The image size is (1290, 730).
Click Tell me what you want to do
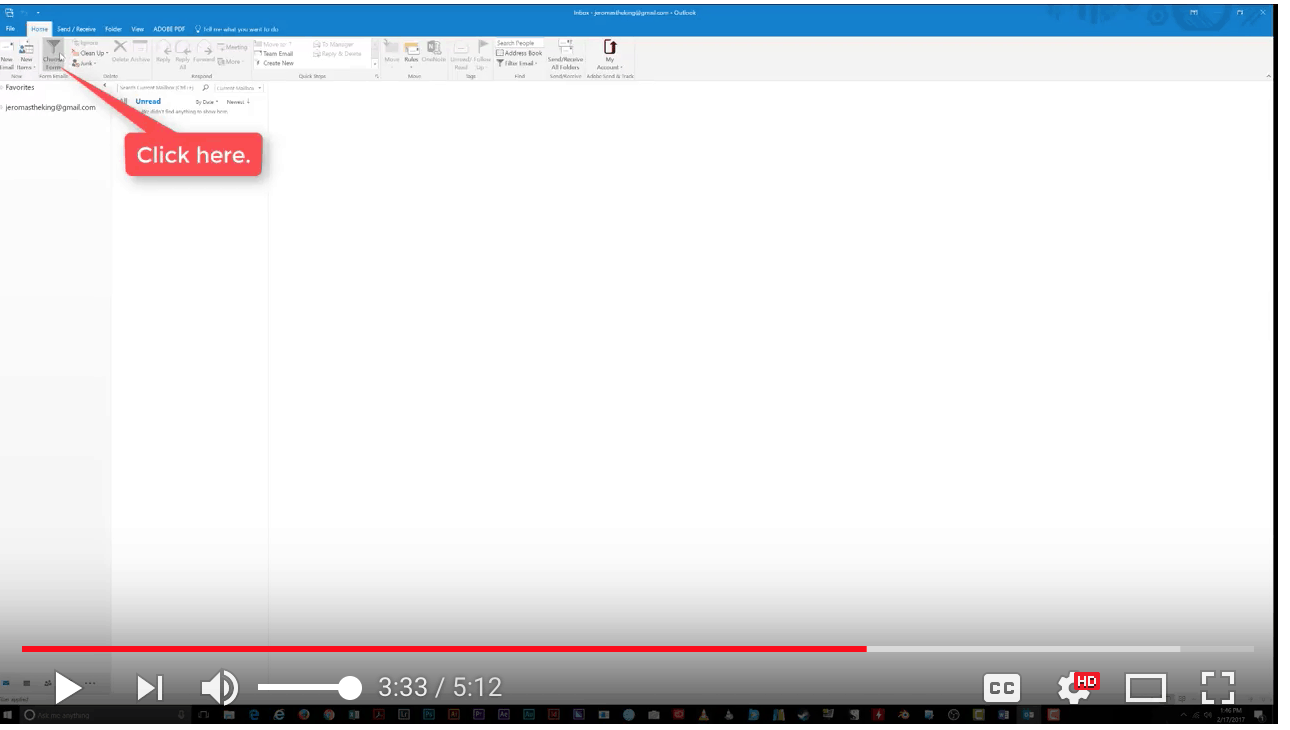pyautogui.click(x=237, y=29)
